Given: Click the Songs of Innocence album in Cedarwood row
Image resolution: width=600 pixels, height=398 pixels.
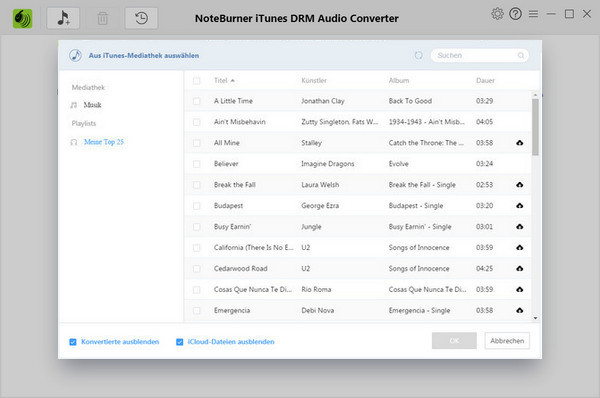Looking at the screenshot, I should click(419, 269).
